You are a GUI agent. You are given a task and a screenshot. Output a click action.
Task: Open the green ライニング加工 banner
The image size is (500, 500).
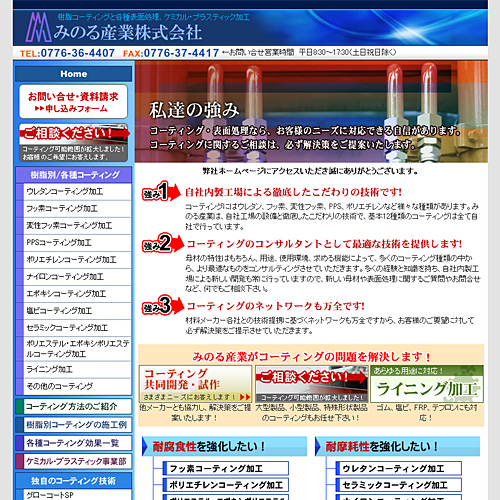click(427, 384)
